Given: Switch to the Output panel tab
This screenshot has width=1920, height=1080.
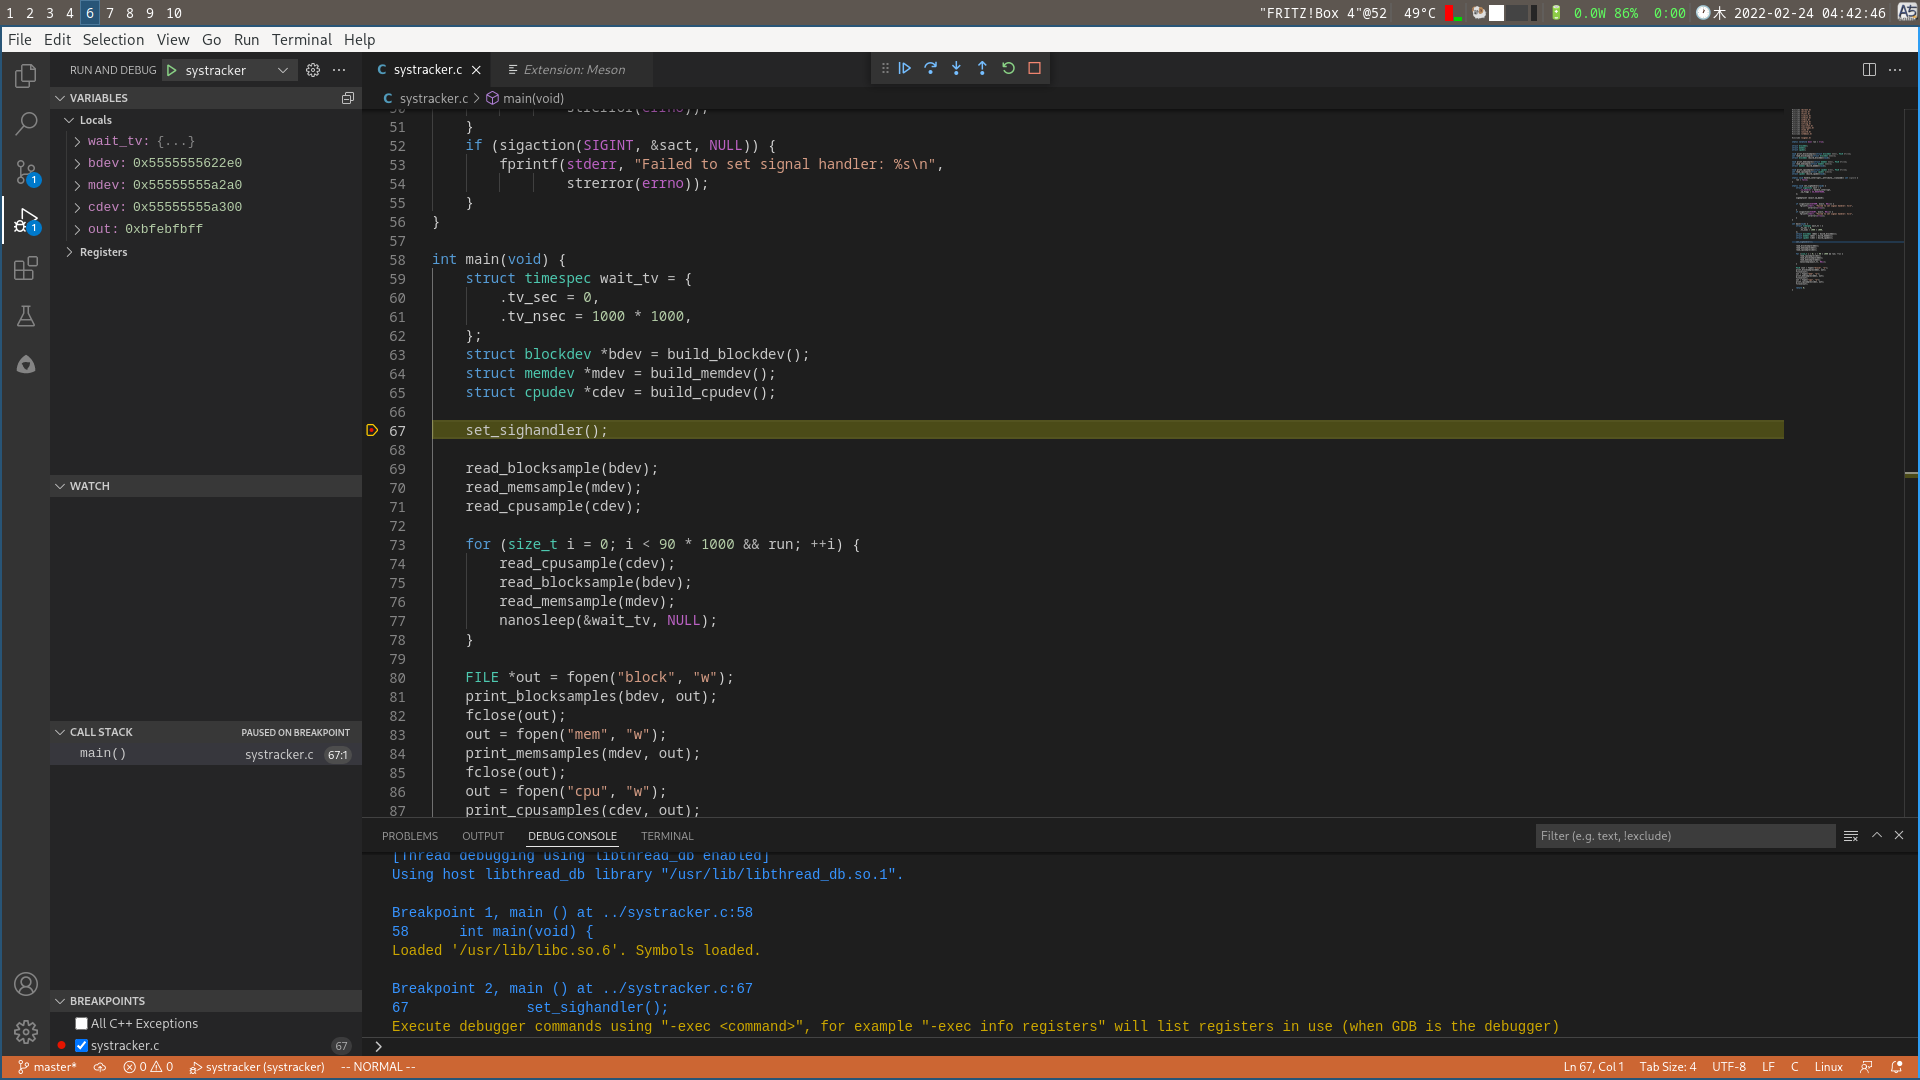Looking at the screenshot, I should coord(483,836).
